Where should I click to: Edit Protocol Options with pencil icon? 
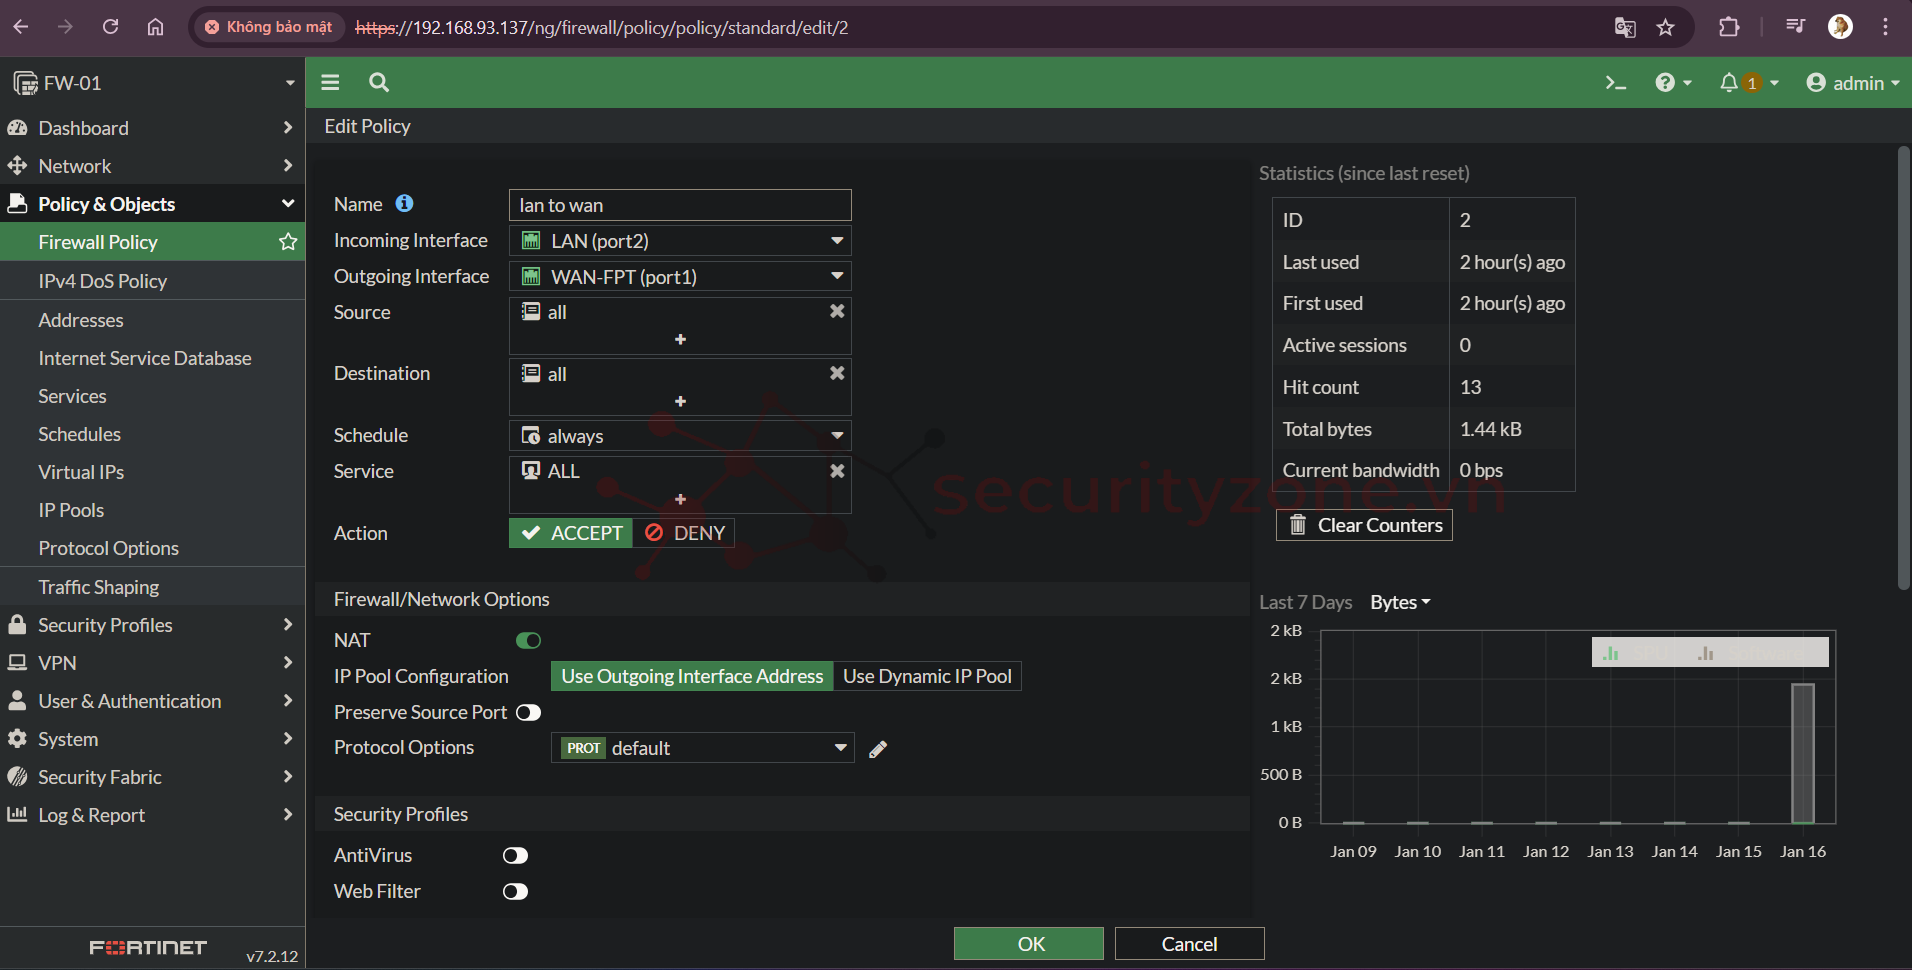(x=878, y=749)
